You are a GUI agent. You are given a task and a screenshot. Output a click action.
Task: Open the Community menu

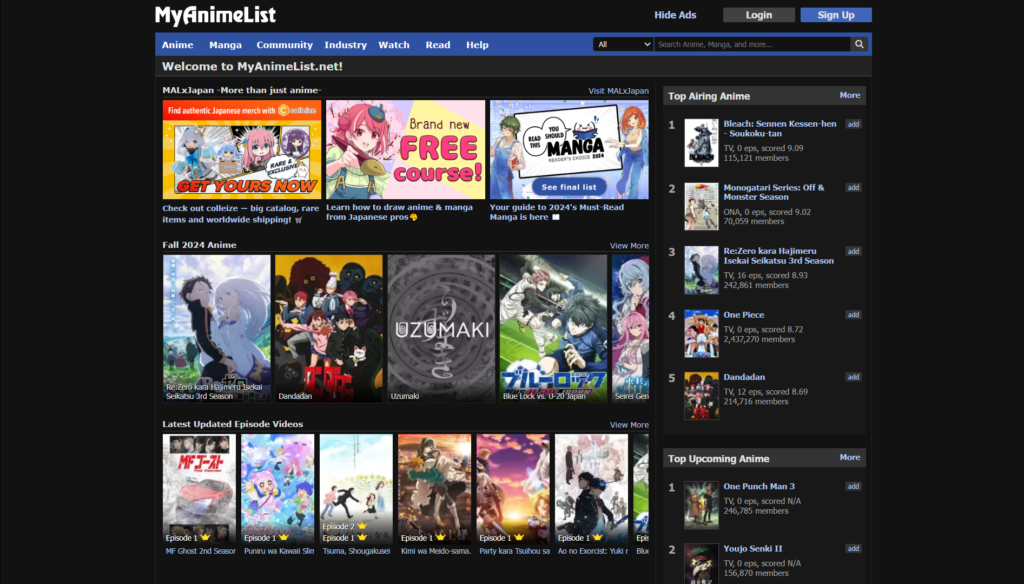click(x=285, y=45)
